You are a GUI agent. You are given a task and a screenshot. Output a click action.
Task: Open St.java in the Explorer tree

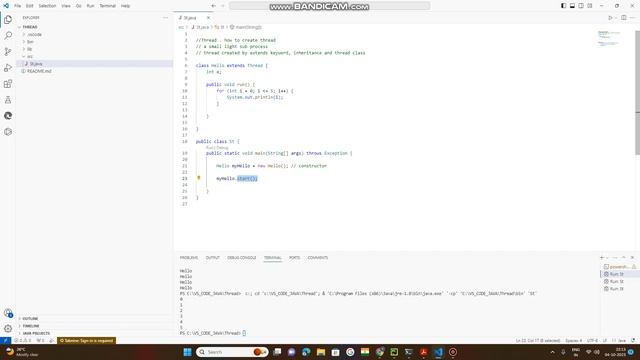click(36, 64)
